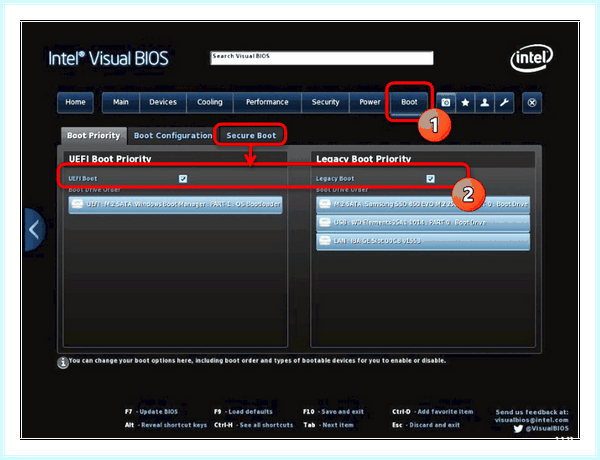600x460 pixels.
Task: Click F7 Update BIOS shortcut
Action: click(x=151, y=412)
